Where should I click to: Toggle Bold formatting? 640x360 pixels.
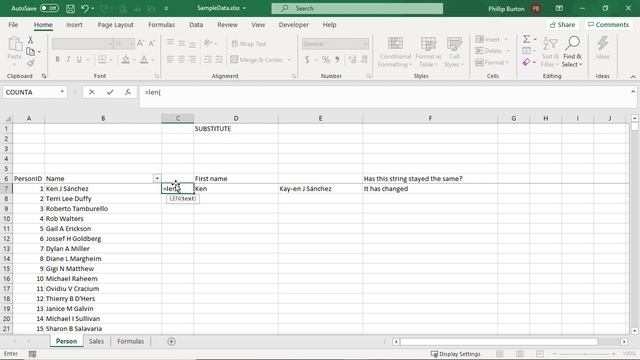point(58,60)
